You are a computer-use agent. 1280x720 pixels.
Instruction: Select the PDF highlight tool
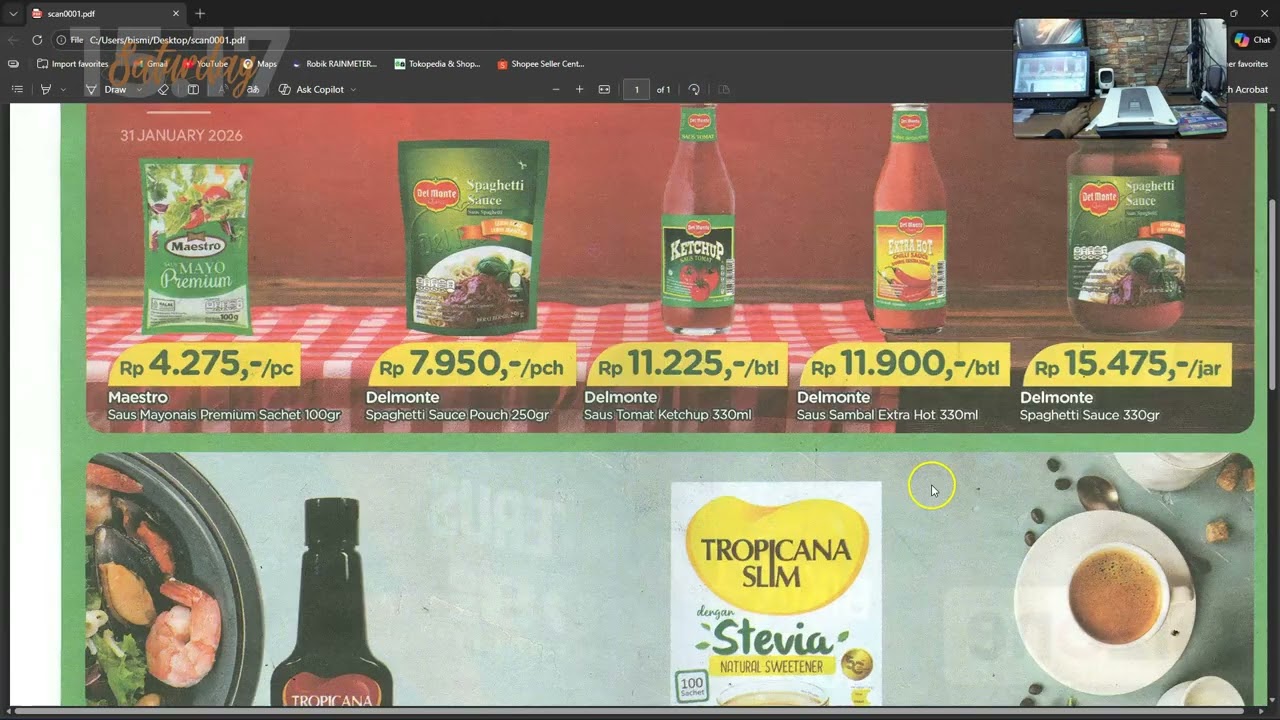tap(45, 90)
